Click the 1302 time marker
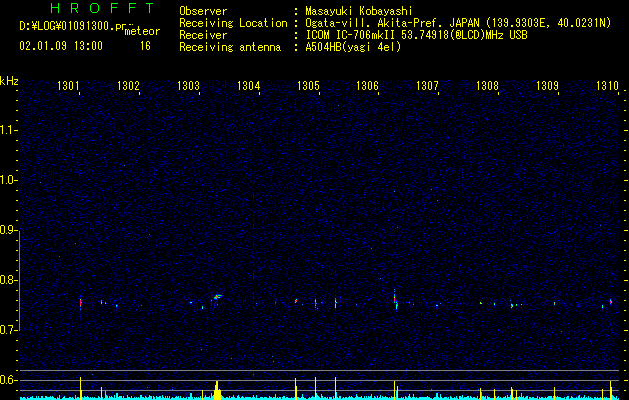This screenshot has width=629, height=400. click(128, 85)
